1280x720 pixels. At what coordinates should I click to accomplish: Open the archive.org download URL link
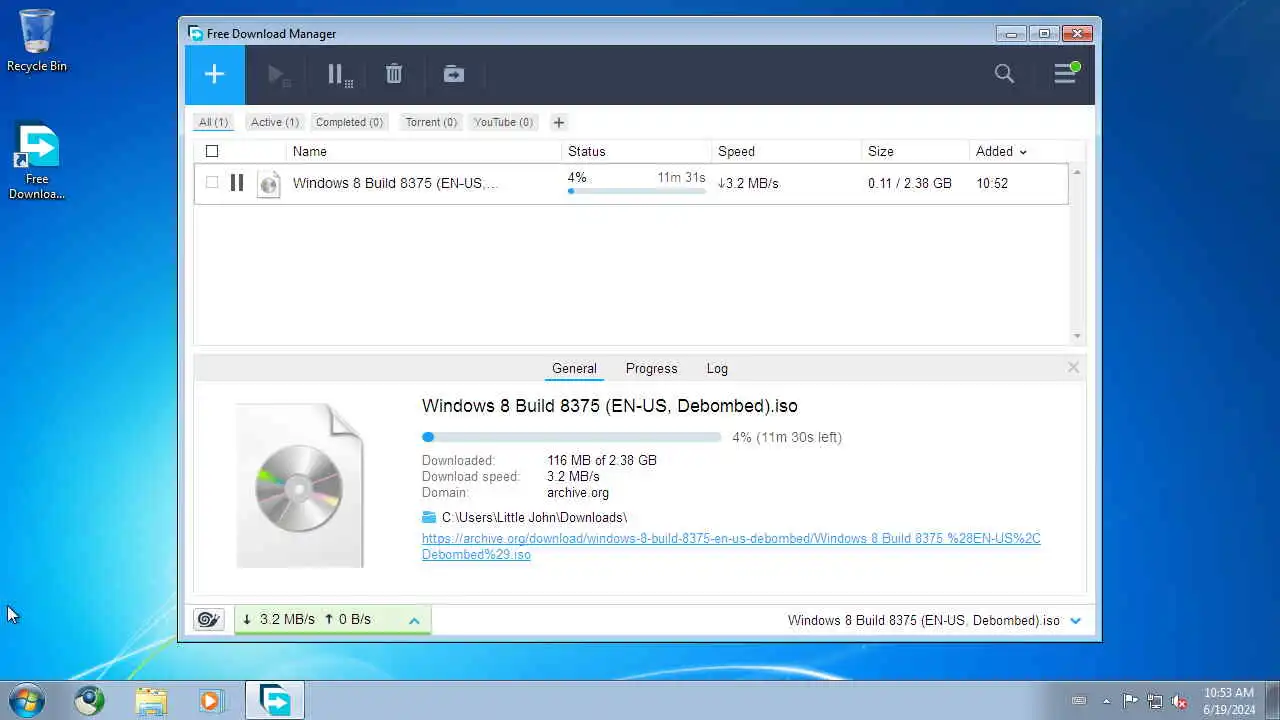(x=731, y=546)
